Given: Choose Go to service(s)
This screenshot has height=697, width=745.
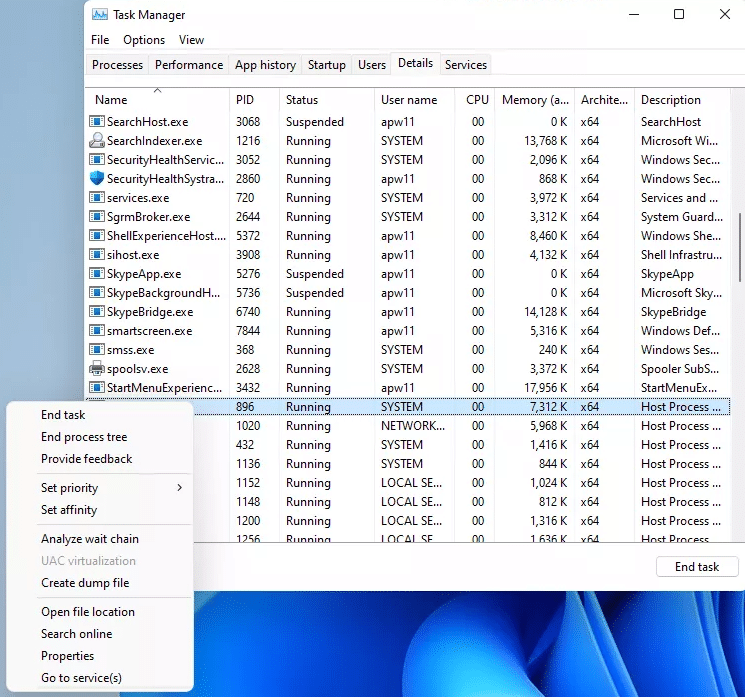Looking at the screenshot, I should [81, 678].
